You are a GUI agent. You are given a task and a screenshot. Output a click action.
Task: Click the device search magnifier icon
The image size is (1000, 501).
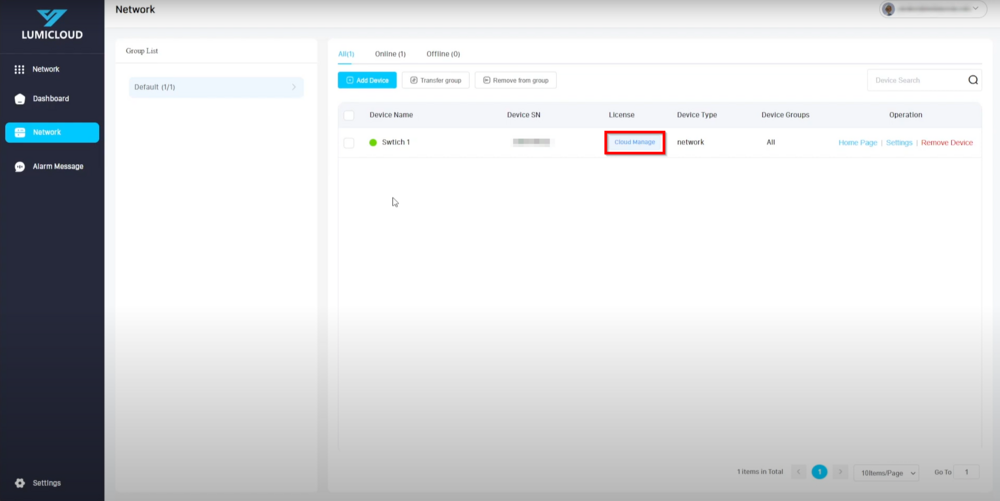(x=973, y=80)
